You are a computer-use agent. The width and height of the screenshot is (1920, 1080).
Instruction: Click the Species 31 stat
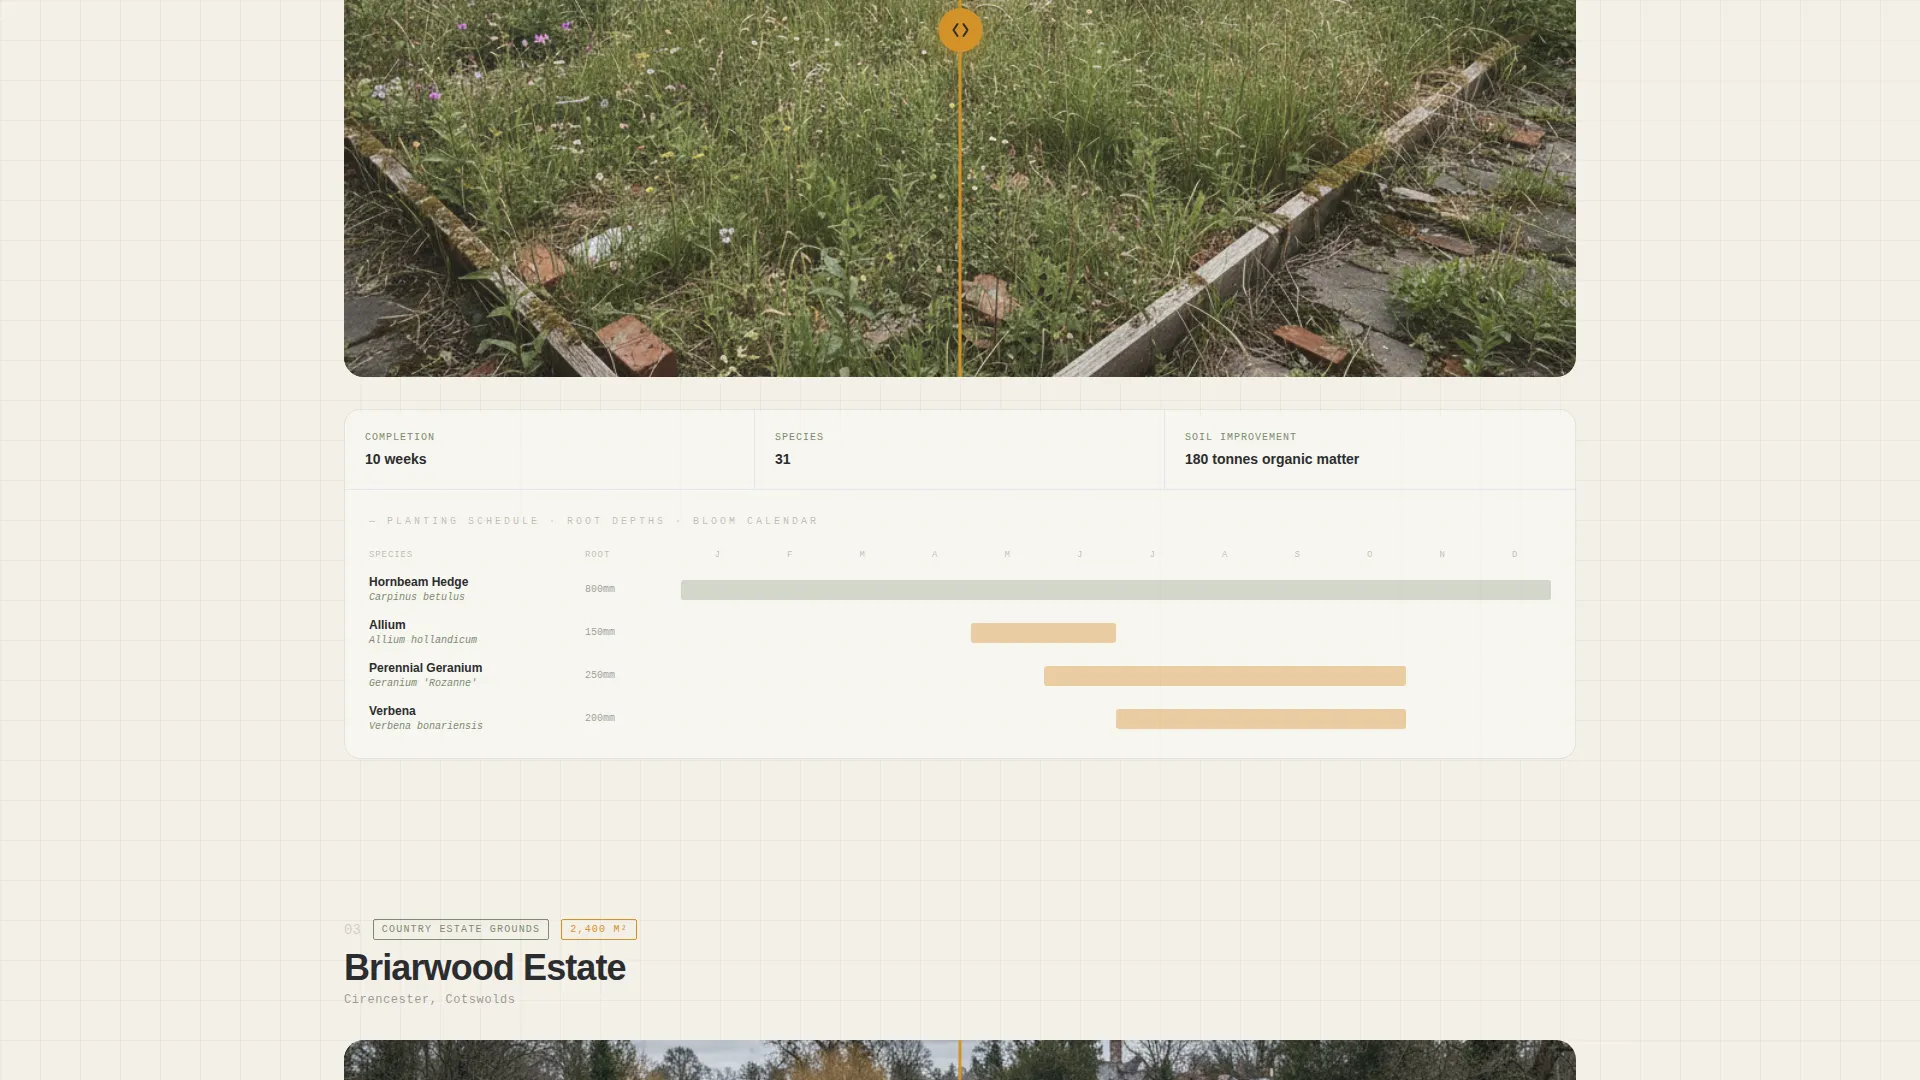959,449
